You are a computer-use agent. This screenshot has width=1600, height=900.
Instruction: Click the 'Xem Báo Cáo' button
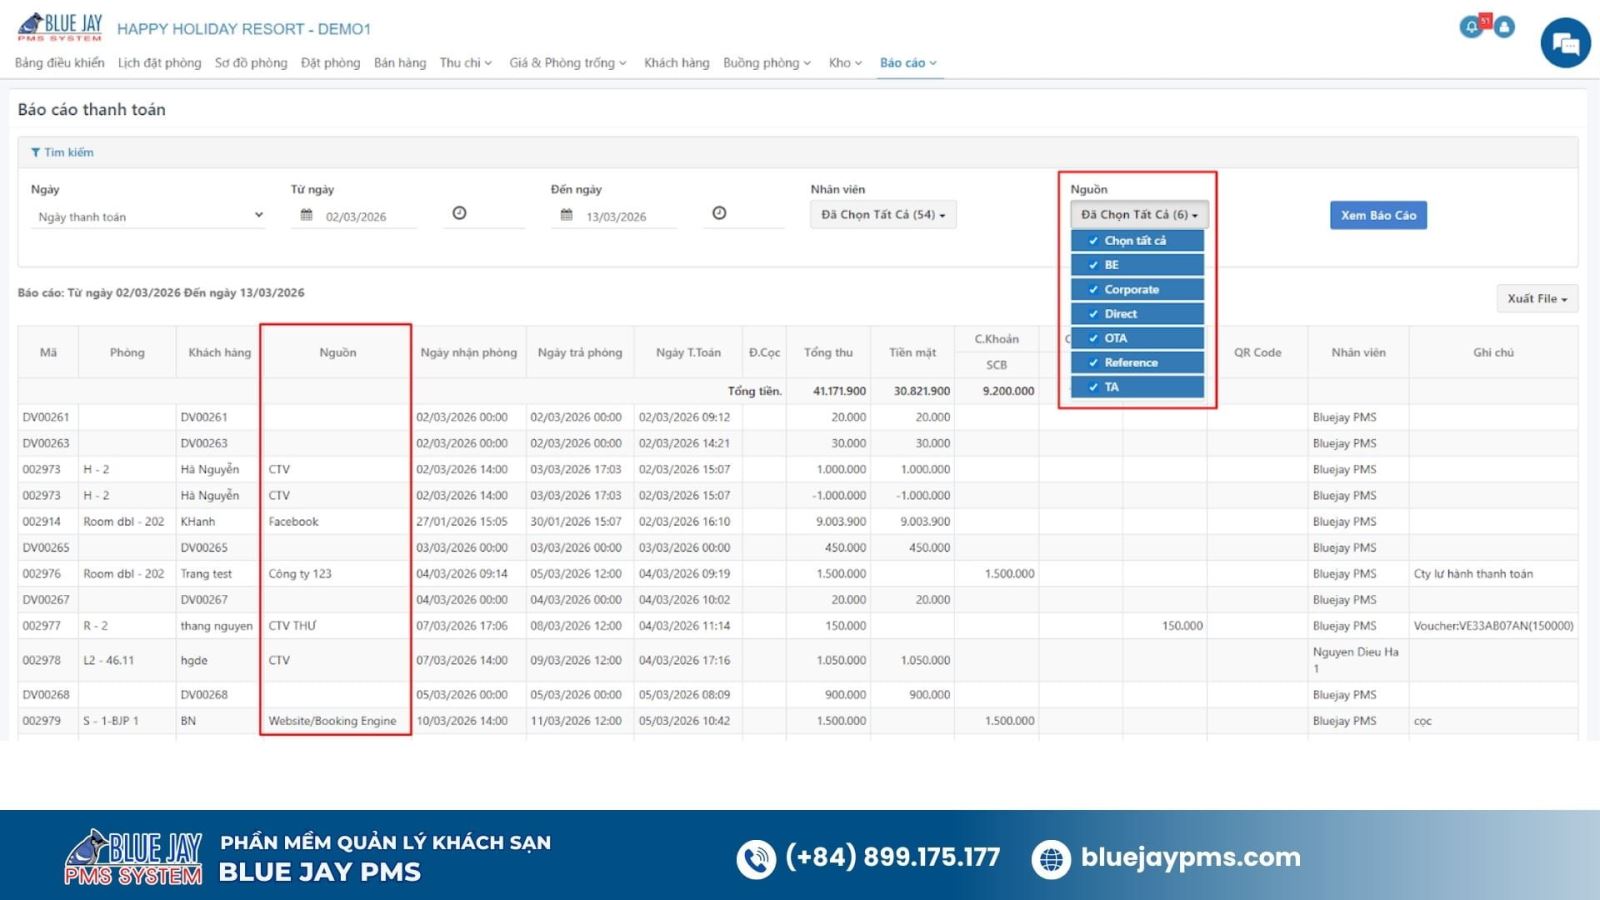[x=1377, y=215]
